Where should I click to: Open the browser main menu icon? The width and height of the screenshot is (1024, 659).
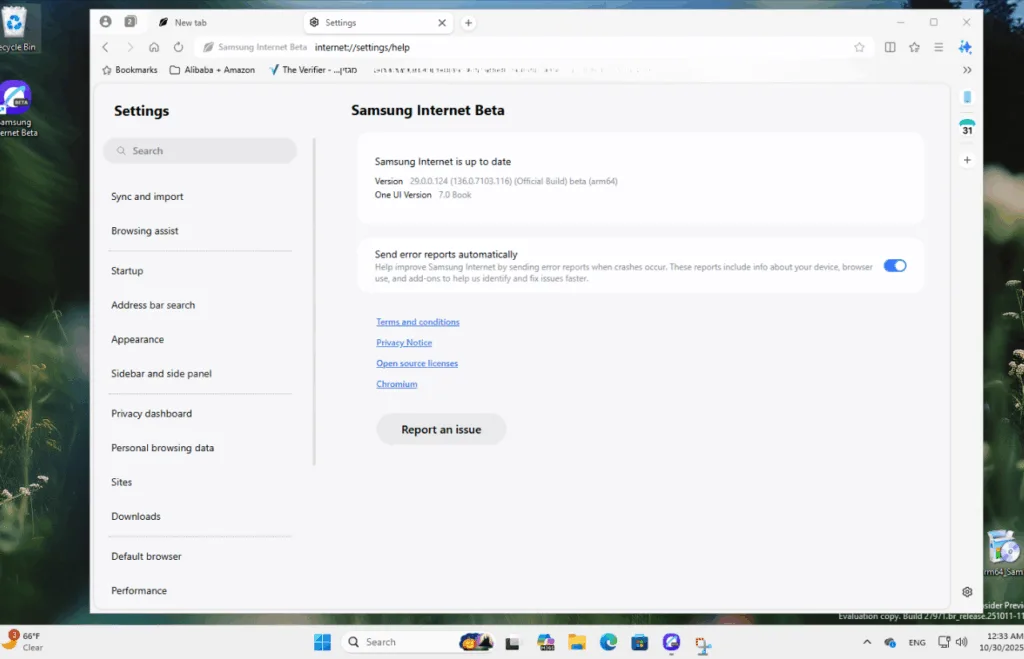click(x=938, y=47)
